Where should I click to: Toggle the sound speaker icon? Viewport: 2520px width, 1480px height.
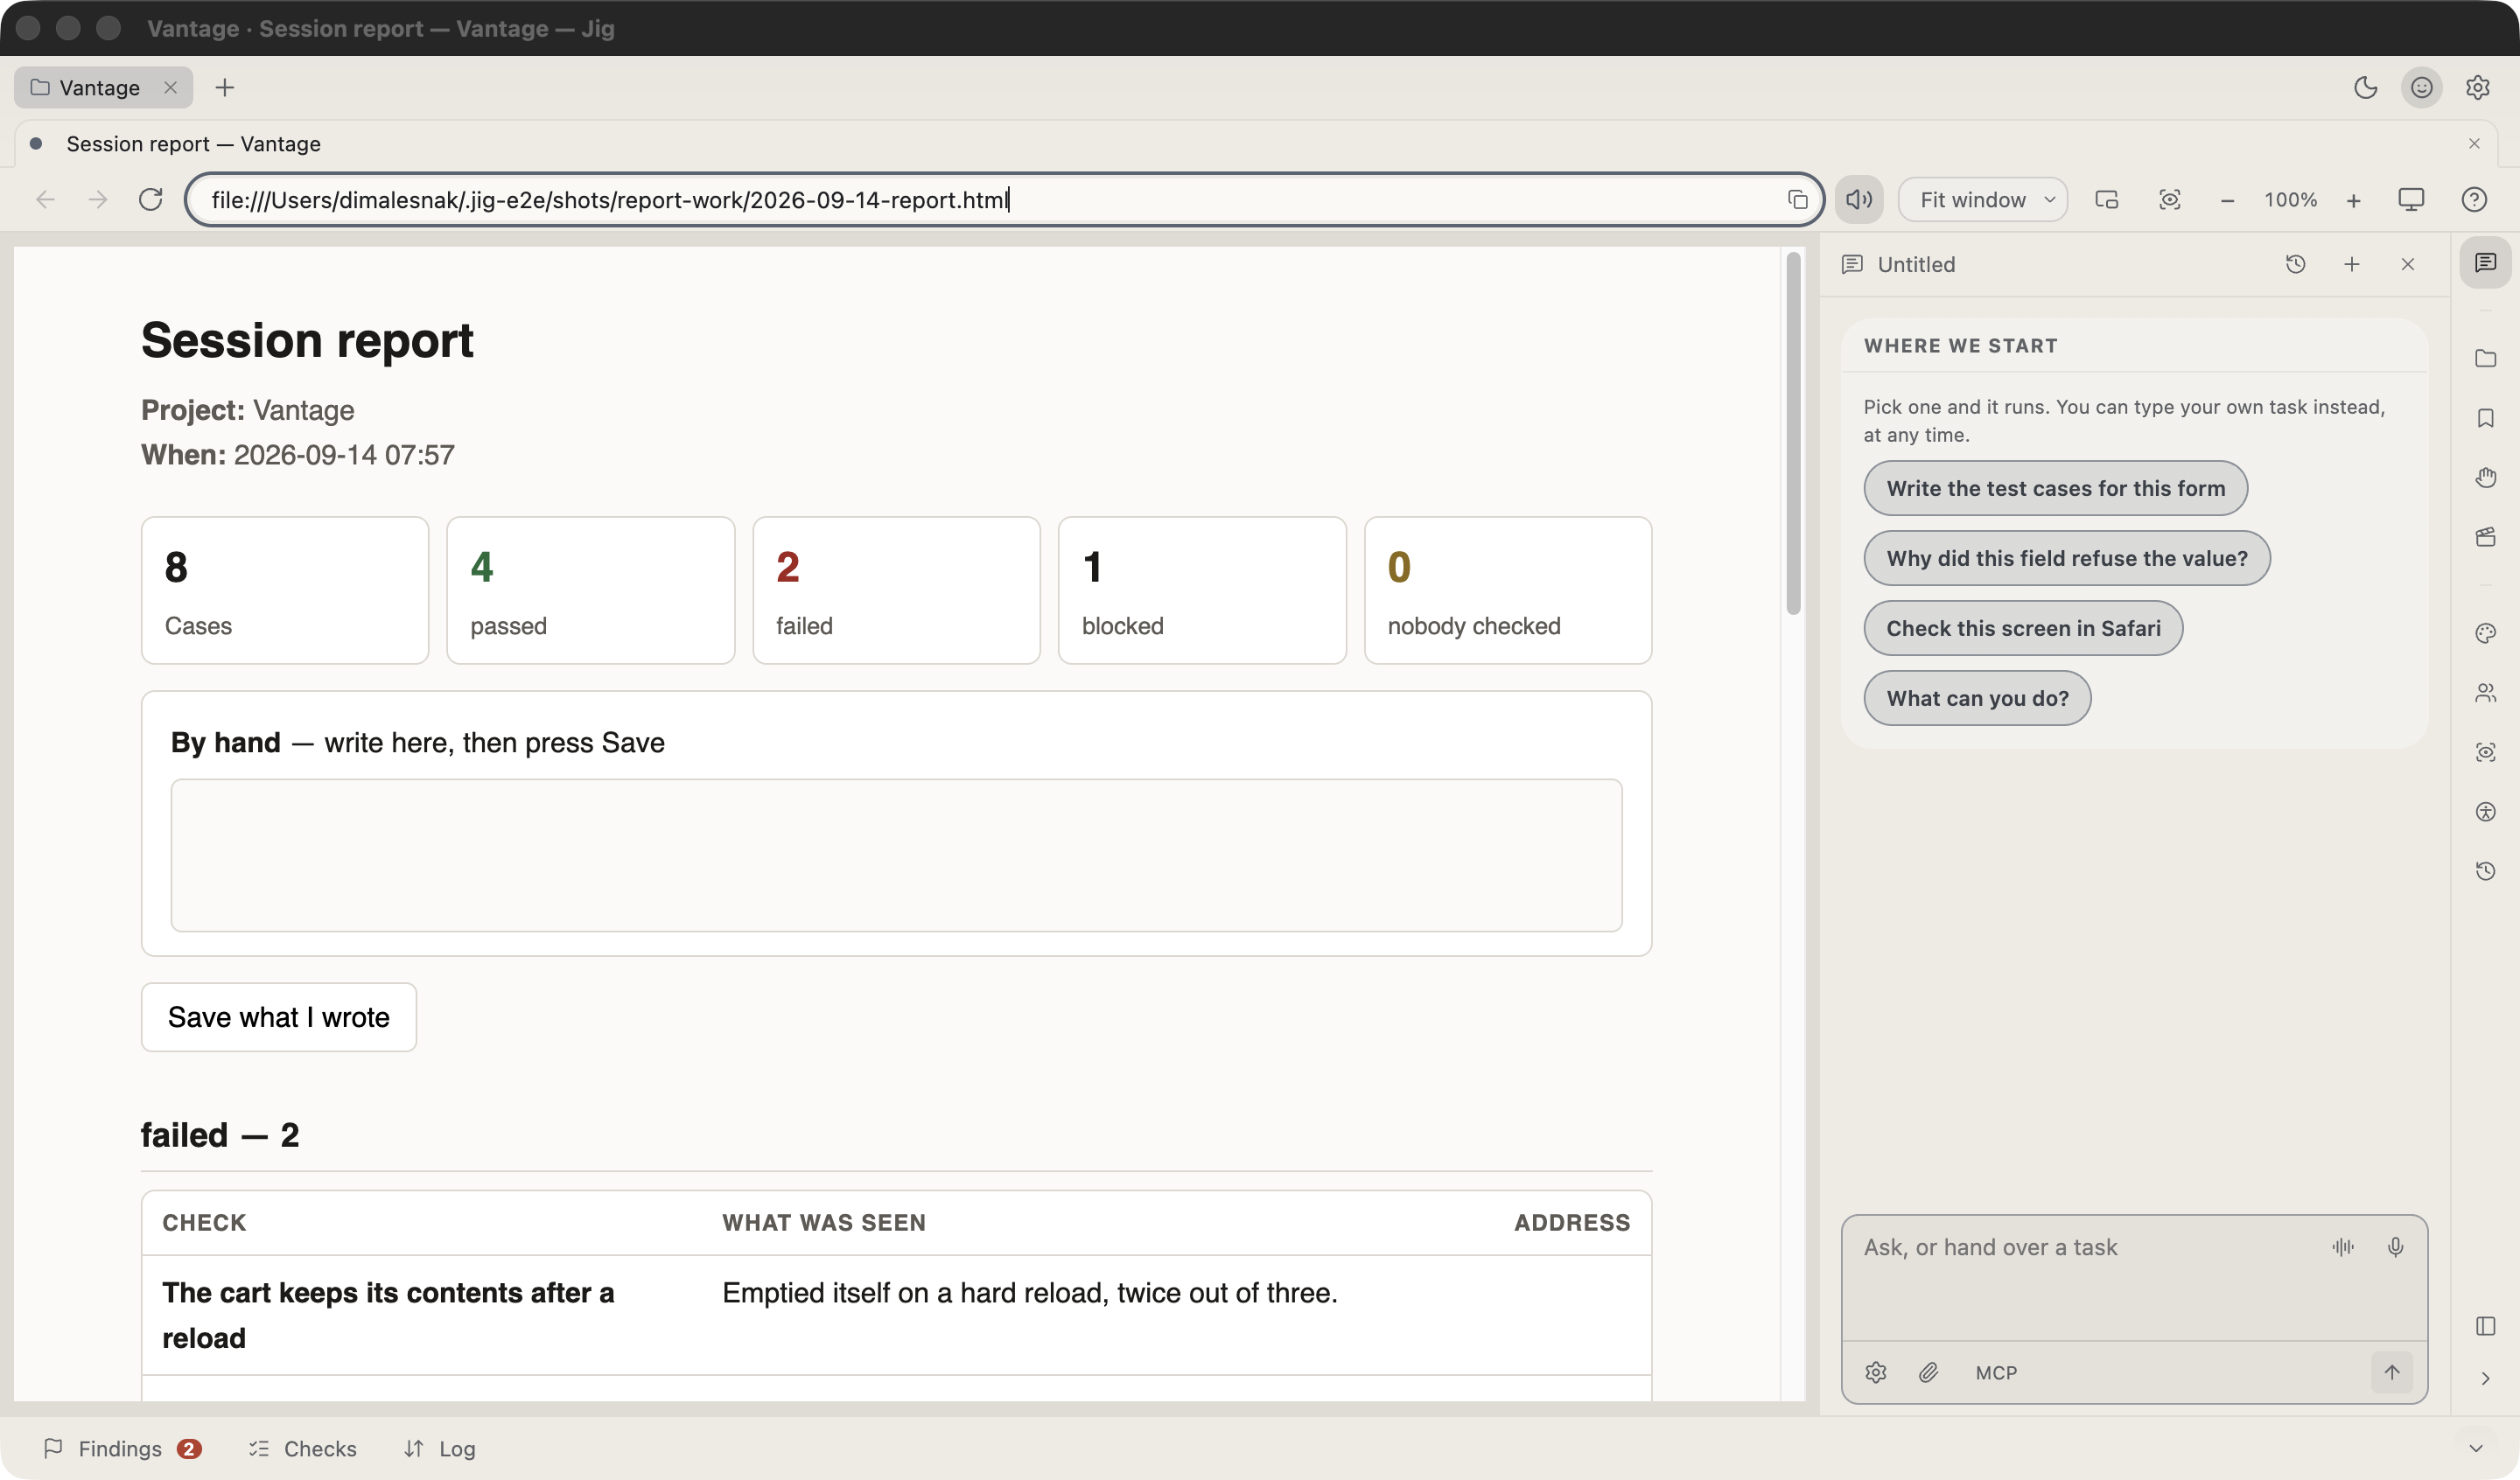coord(1858,199)
